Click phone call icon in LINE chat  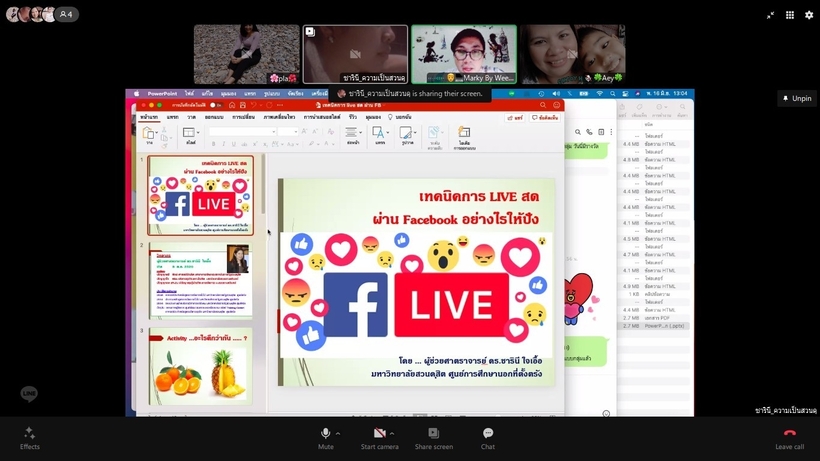coord(589,132)
